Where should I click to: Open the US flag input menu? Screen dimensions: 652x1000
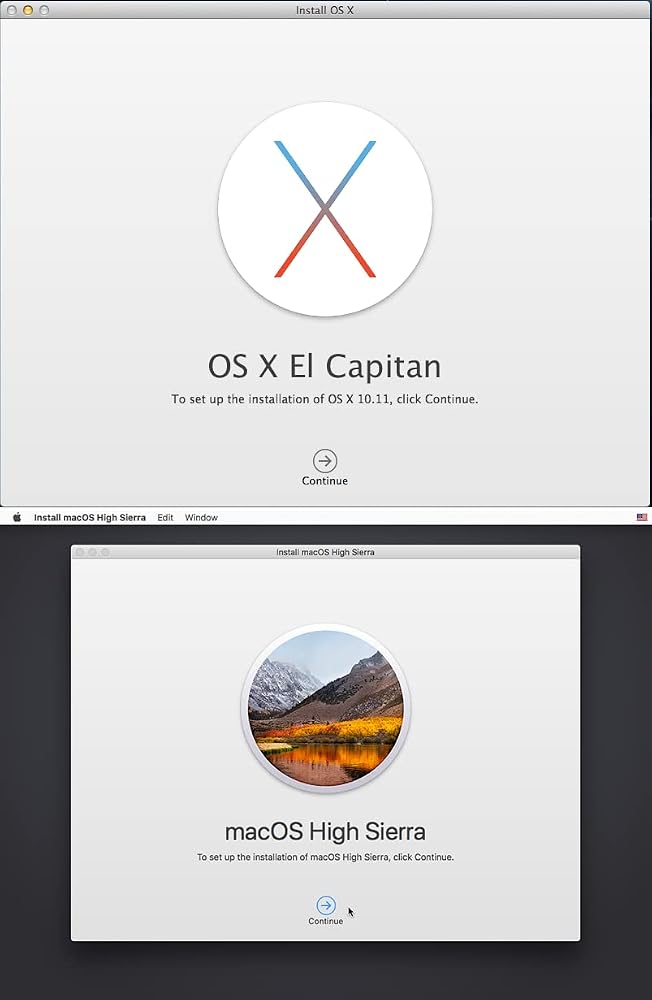(642, 517)
